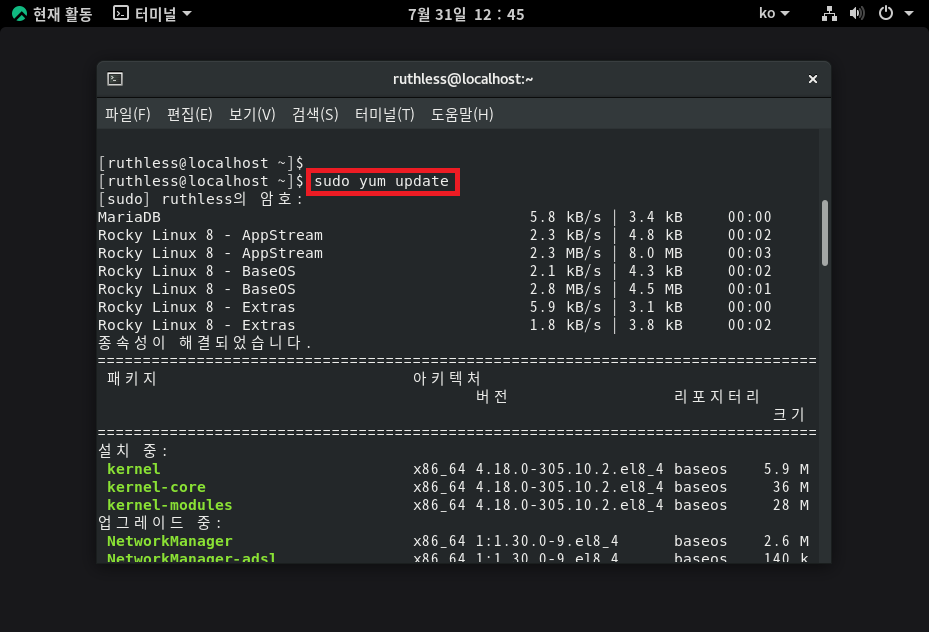Click the '리포지터리' column header text
Image resolution: width=929 pixels, height=632 pixels.
click(x=717, y=396)
